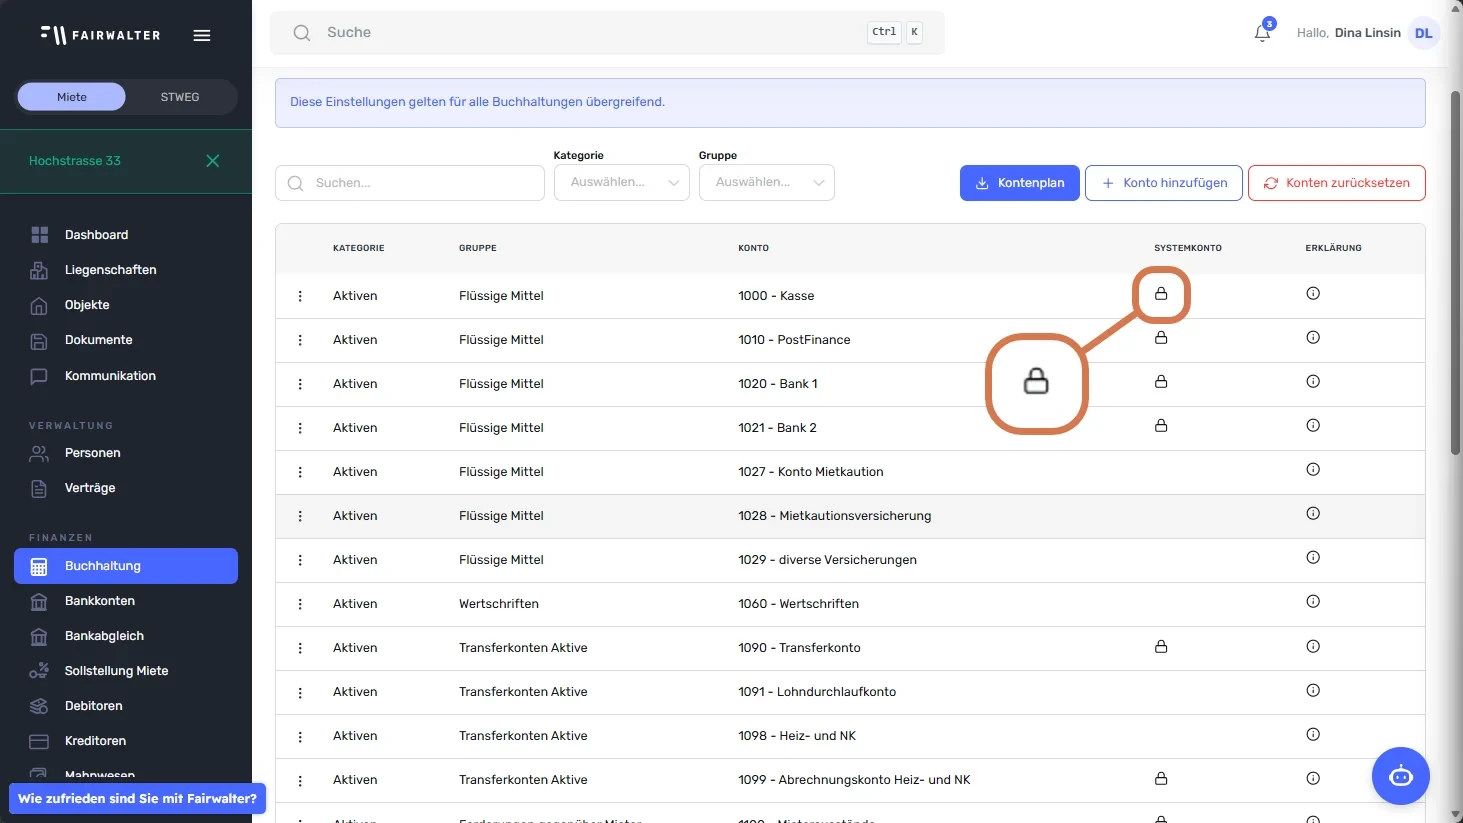Image resolution: width=1463 pixels, height=823 pixels.
Task: Click lock icon of 1090 - Transferkonto
Action: click(x=1161, y=647)
